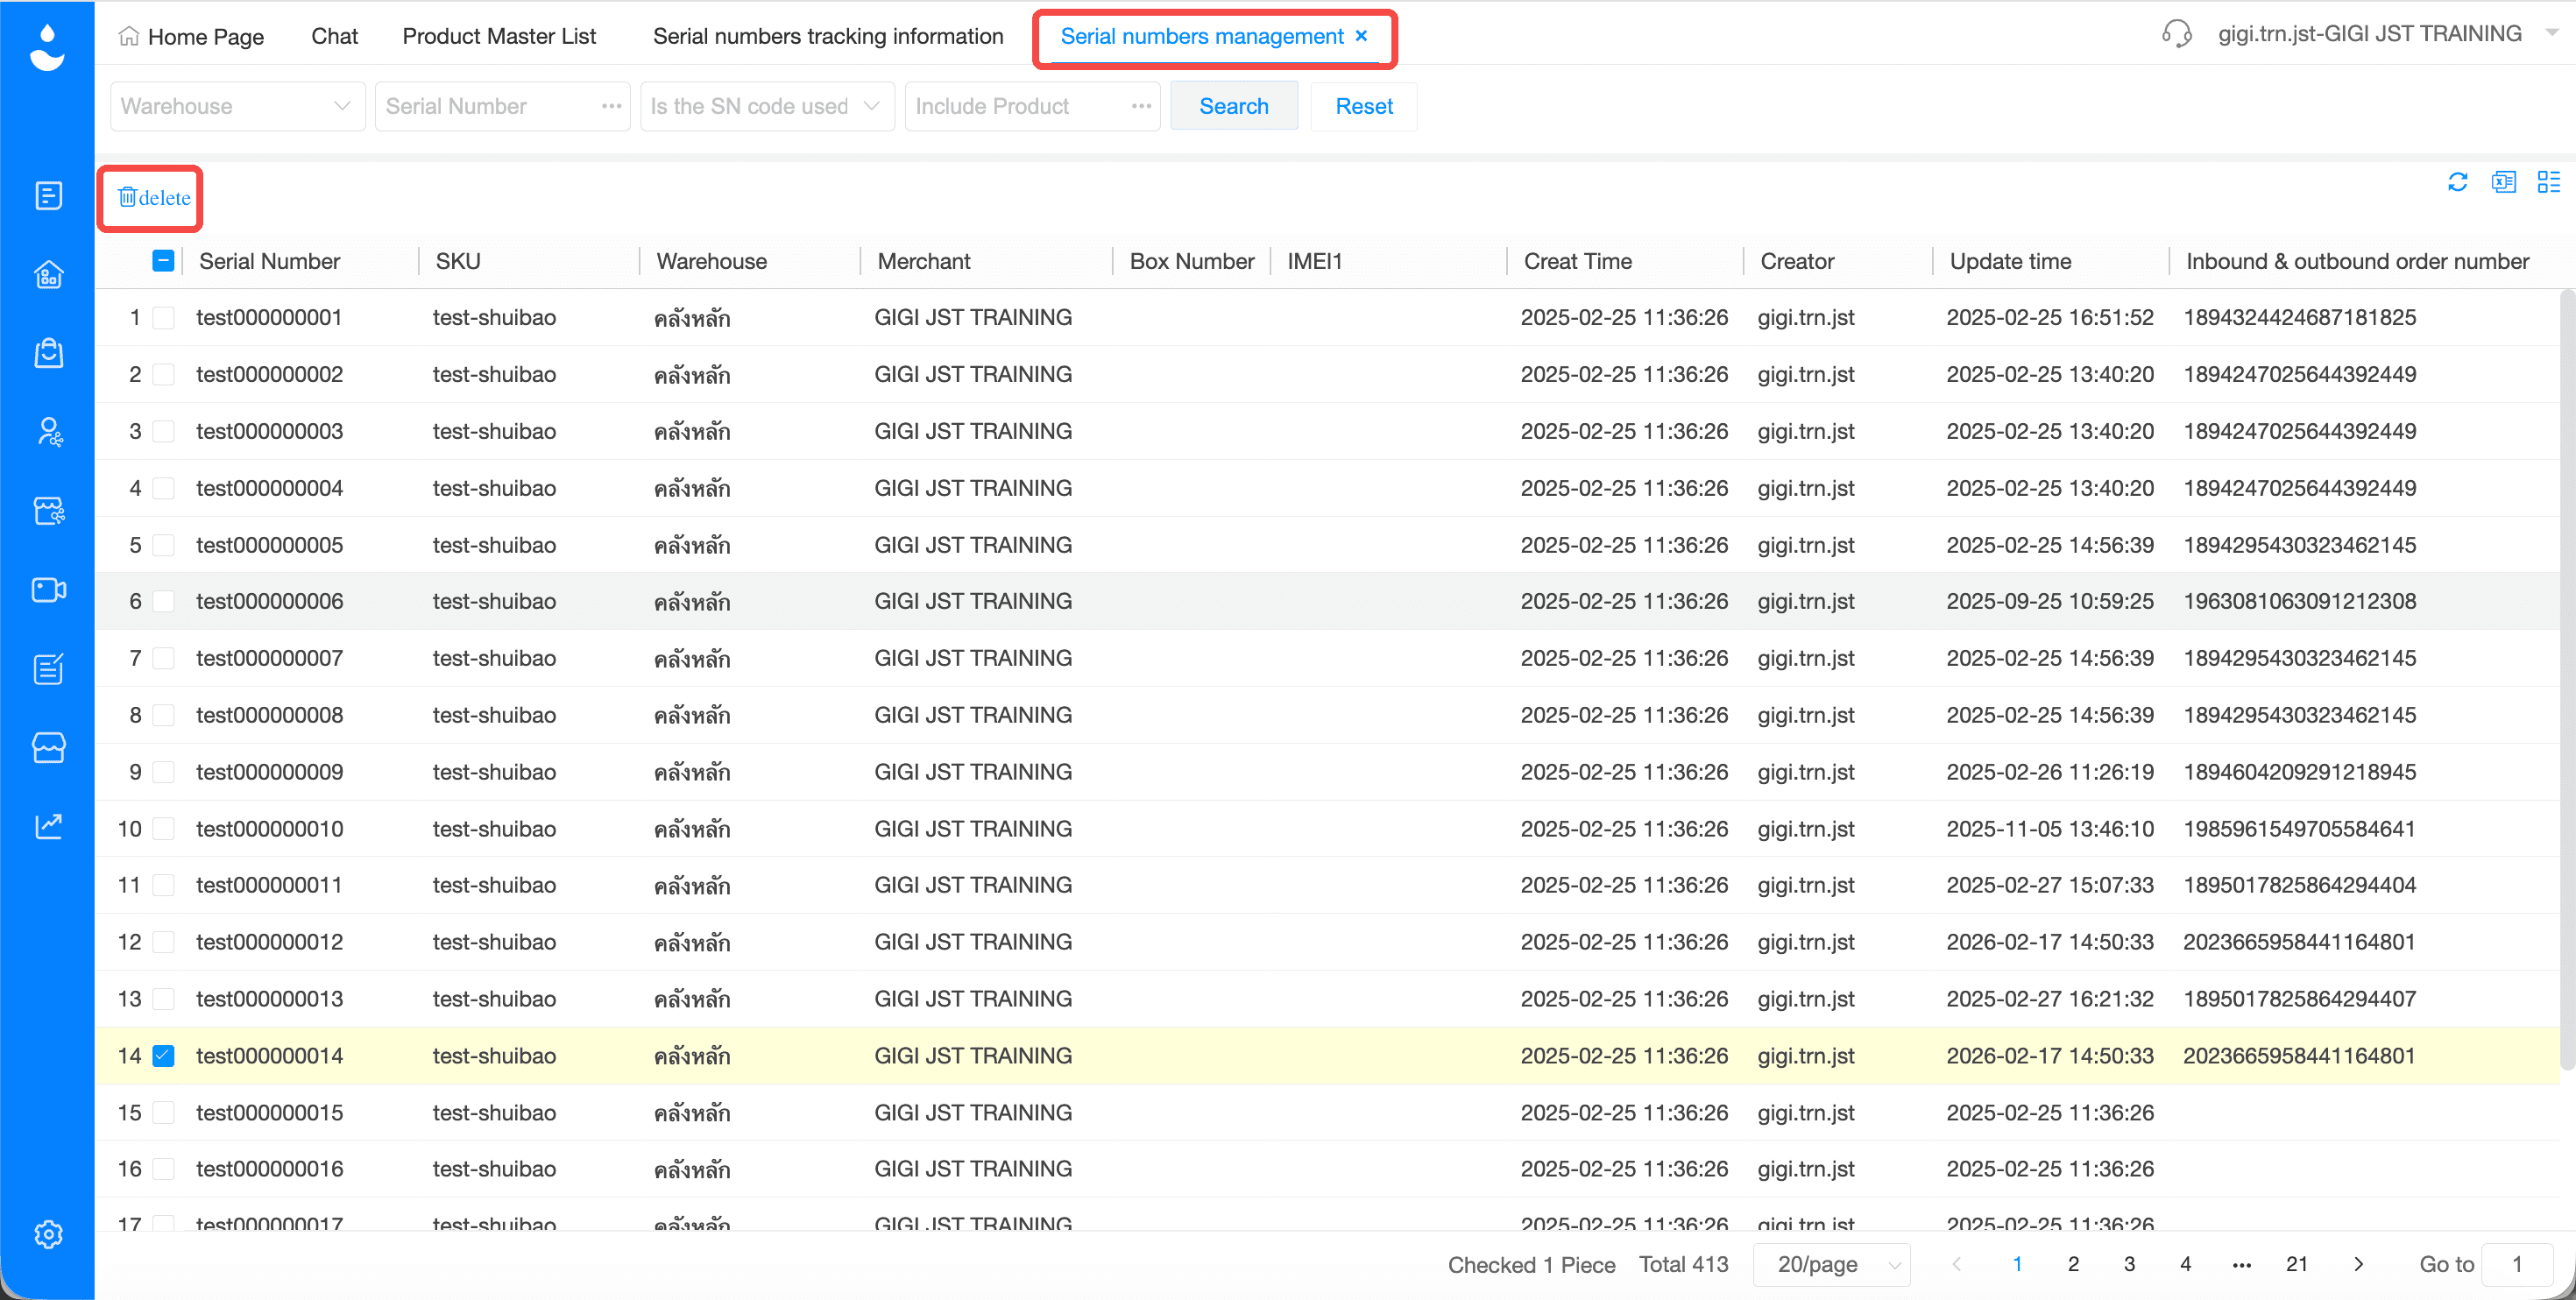
Task: Select current page 1 in pagination
Action: (x=2017, y=1264)
